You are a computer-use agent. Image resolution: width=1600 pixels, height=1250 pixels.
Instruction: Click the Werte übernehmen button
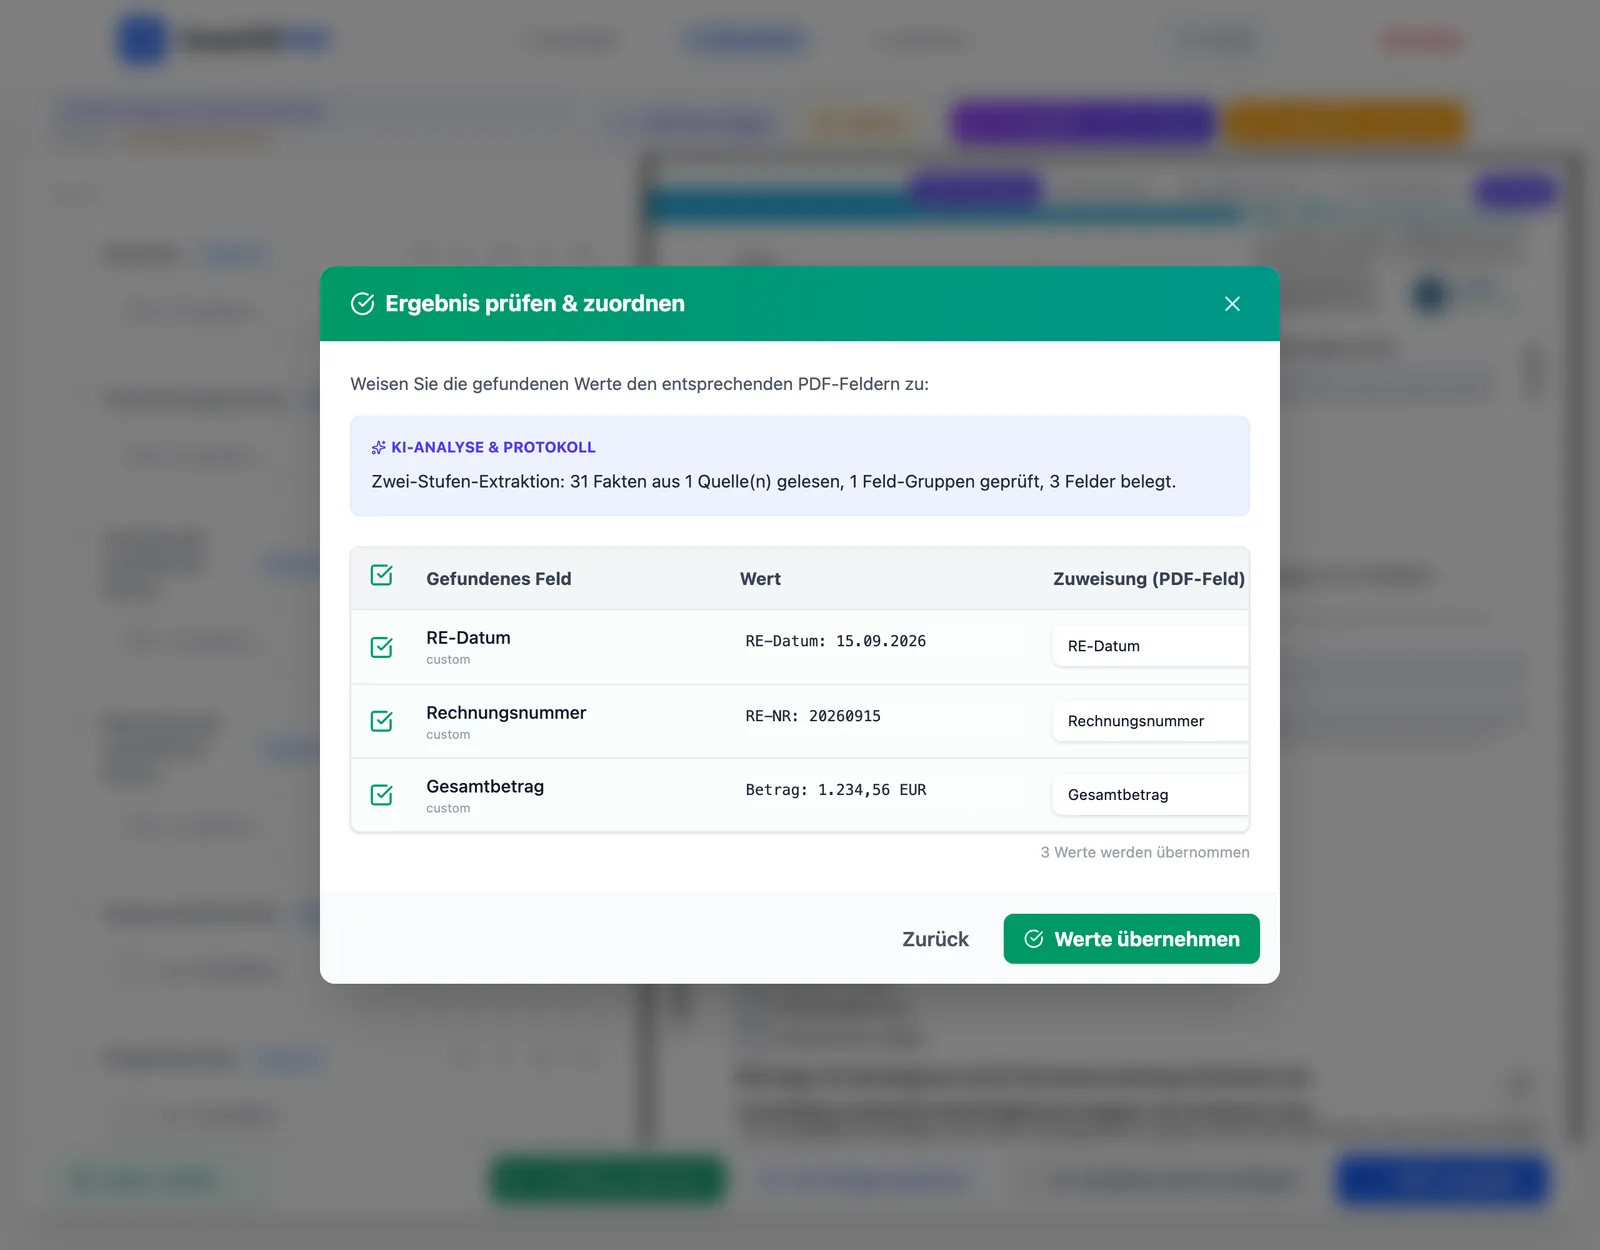click(x=1131, y=939)
